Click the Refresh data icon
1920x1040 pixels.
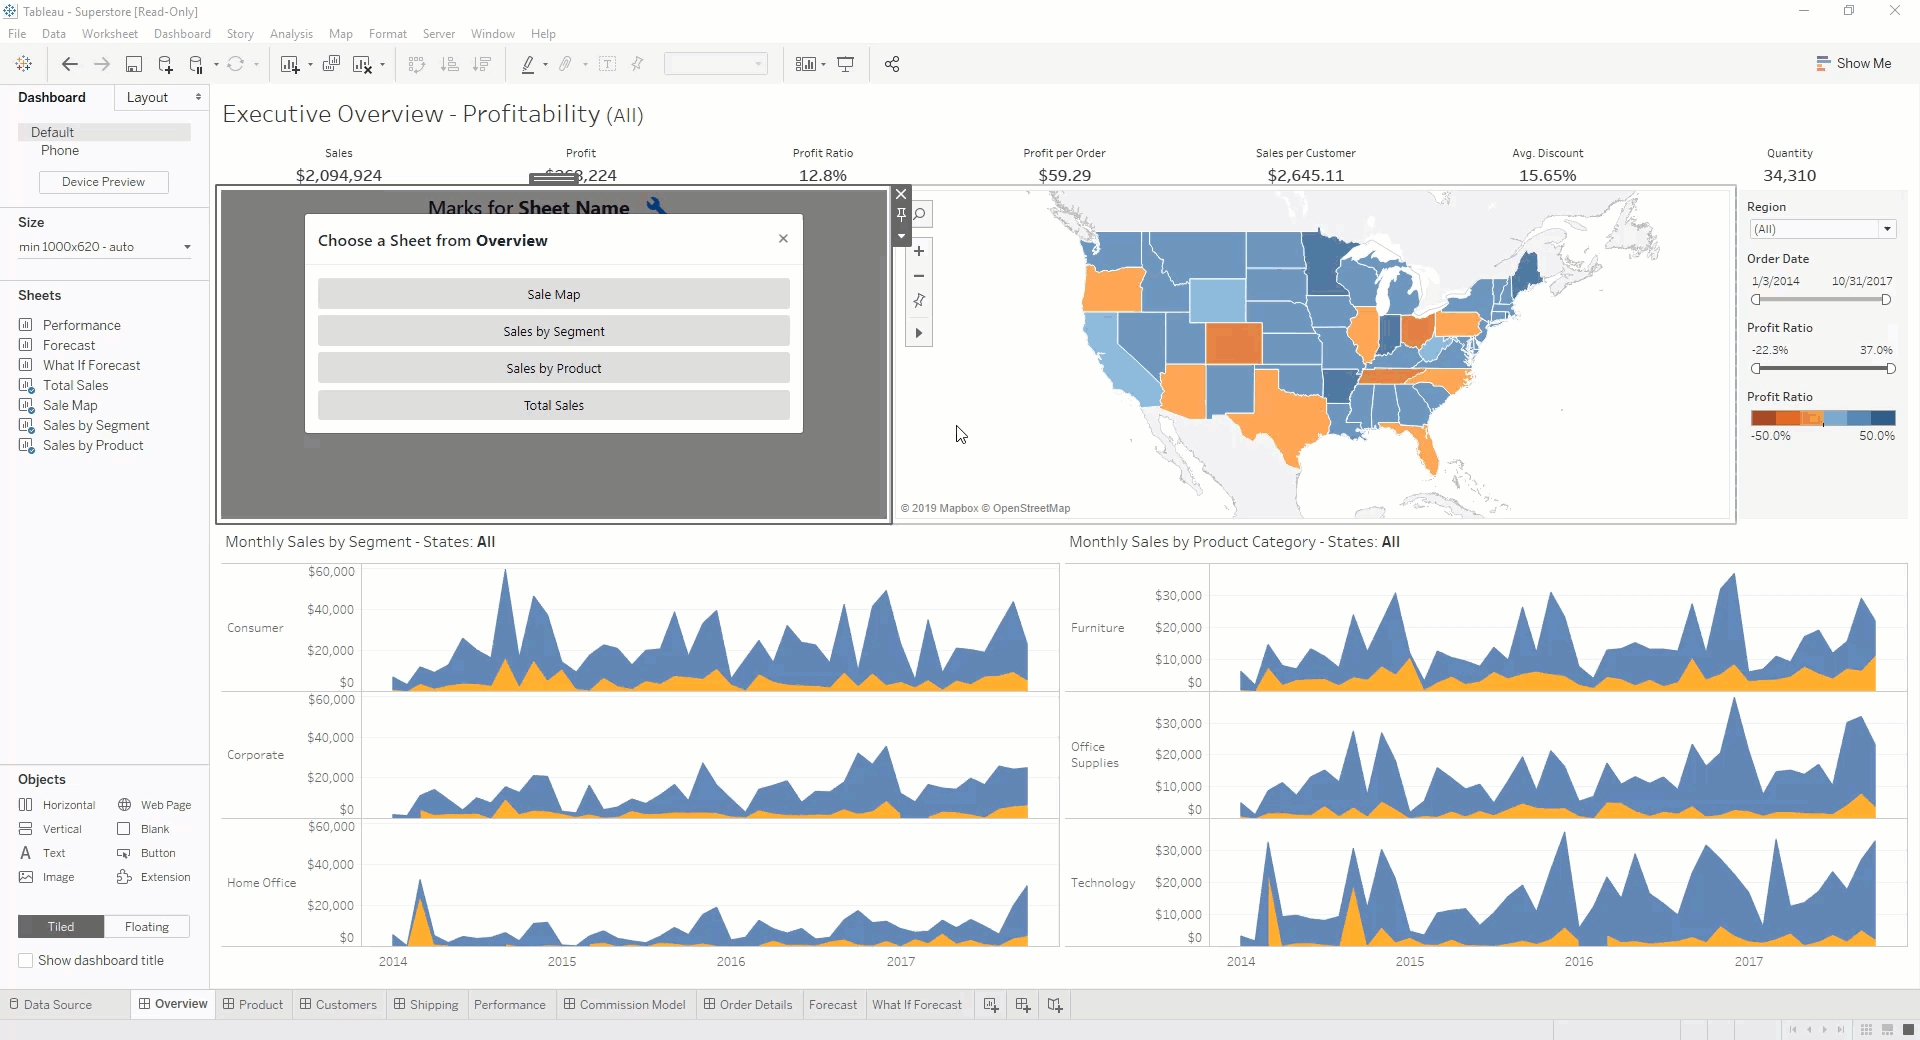coord(236,64)
